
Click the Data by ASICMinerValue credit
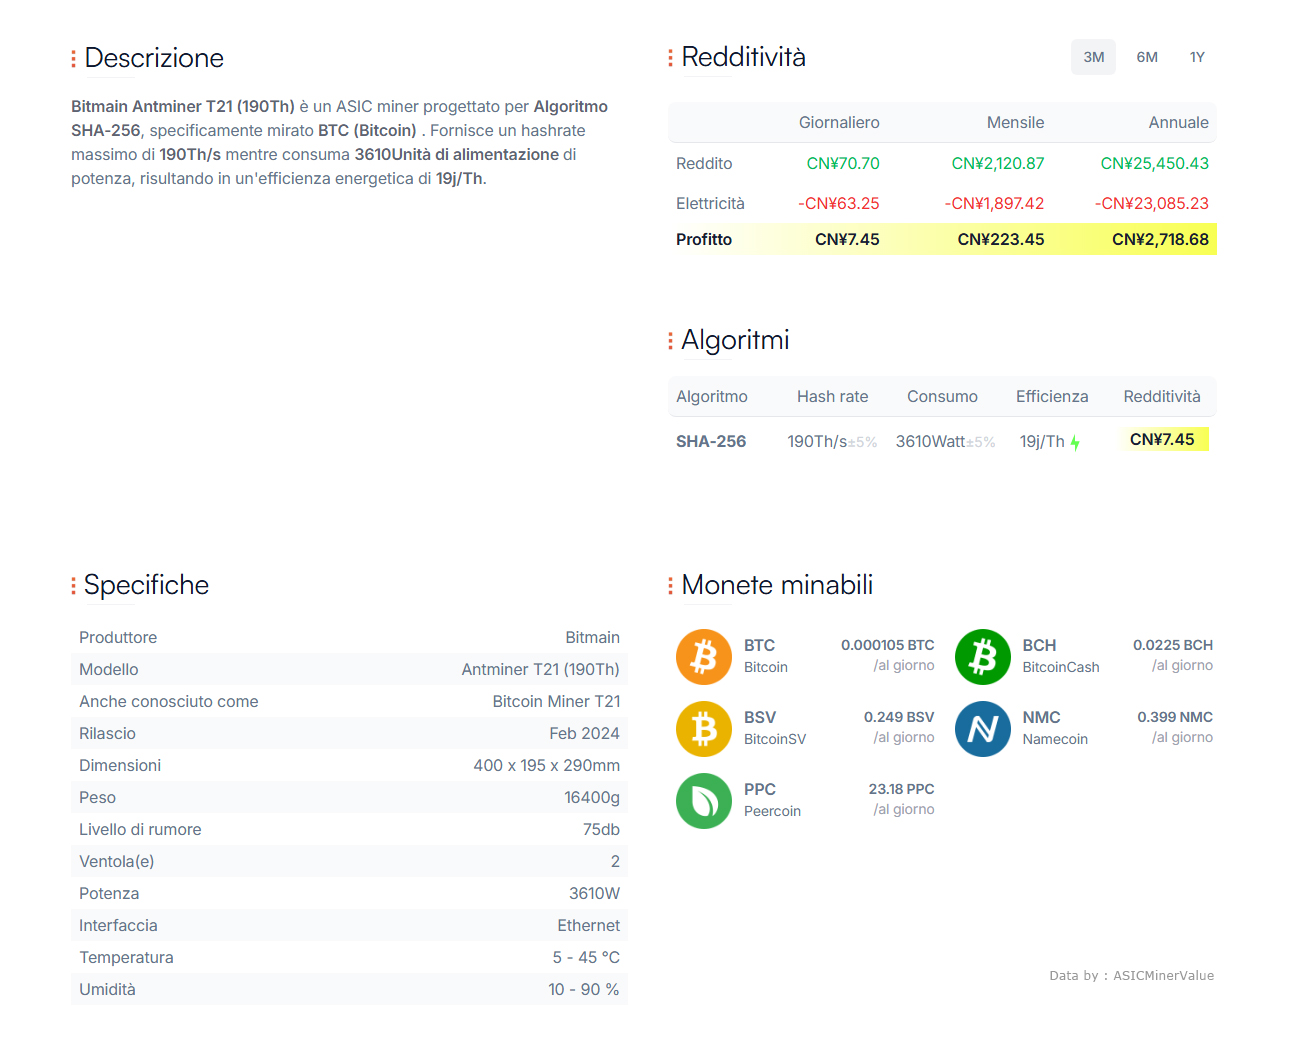(x=1131, y=976)
